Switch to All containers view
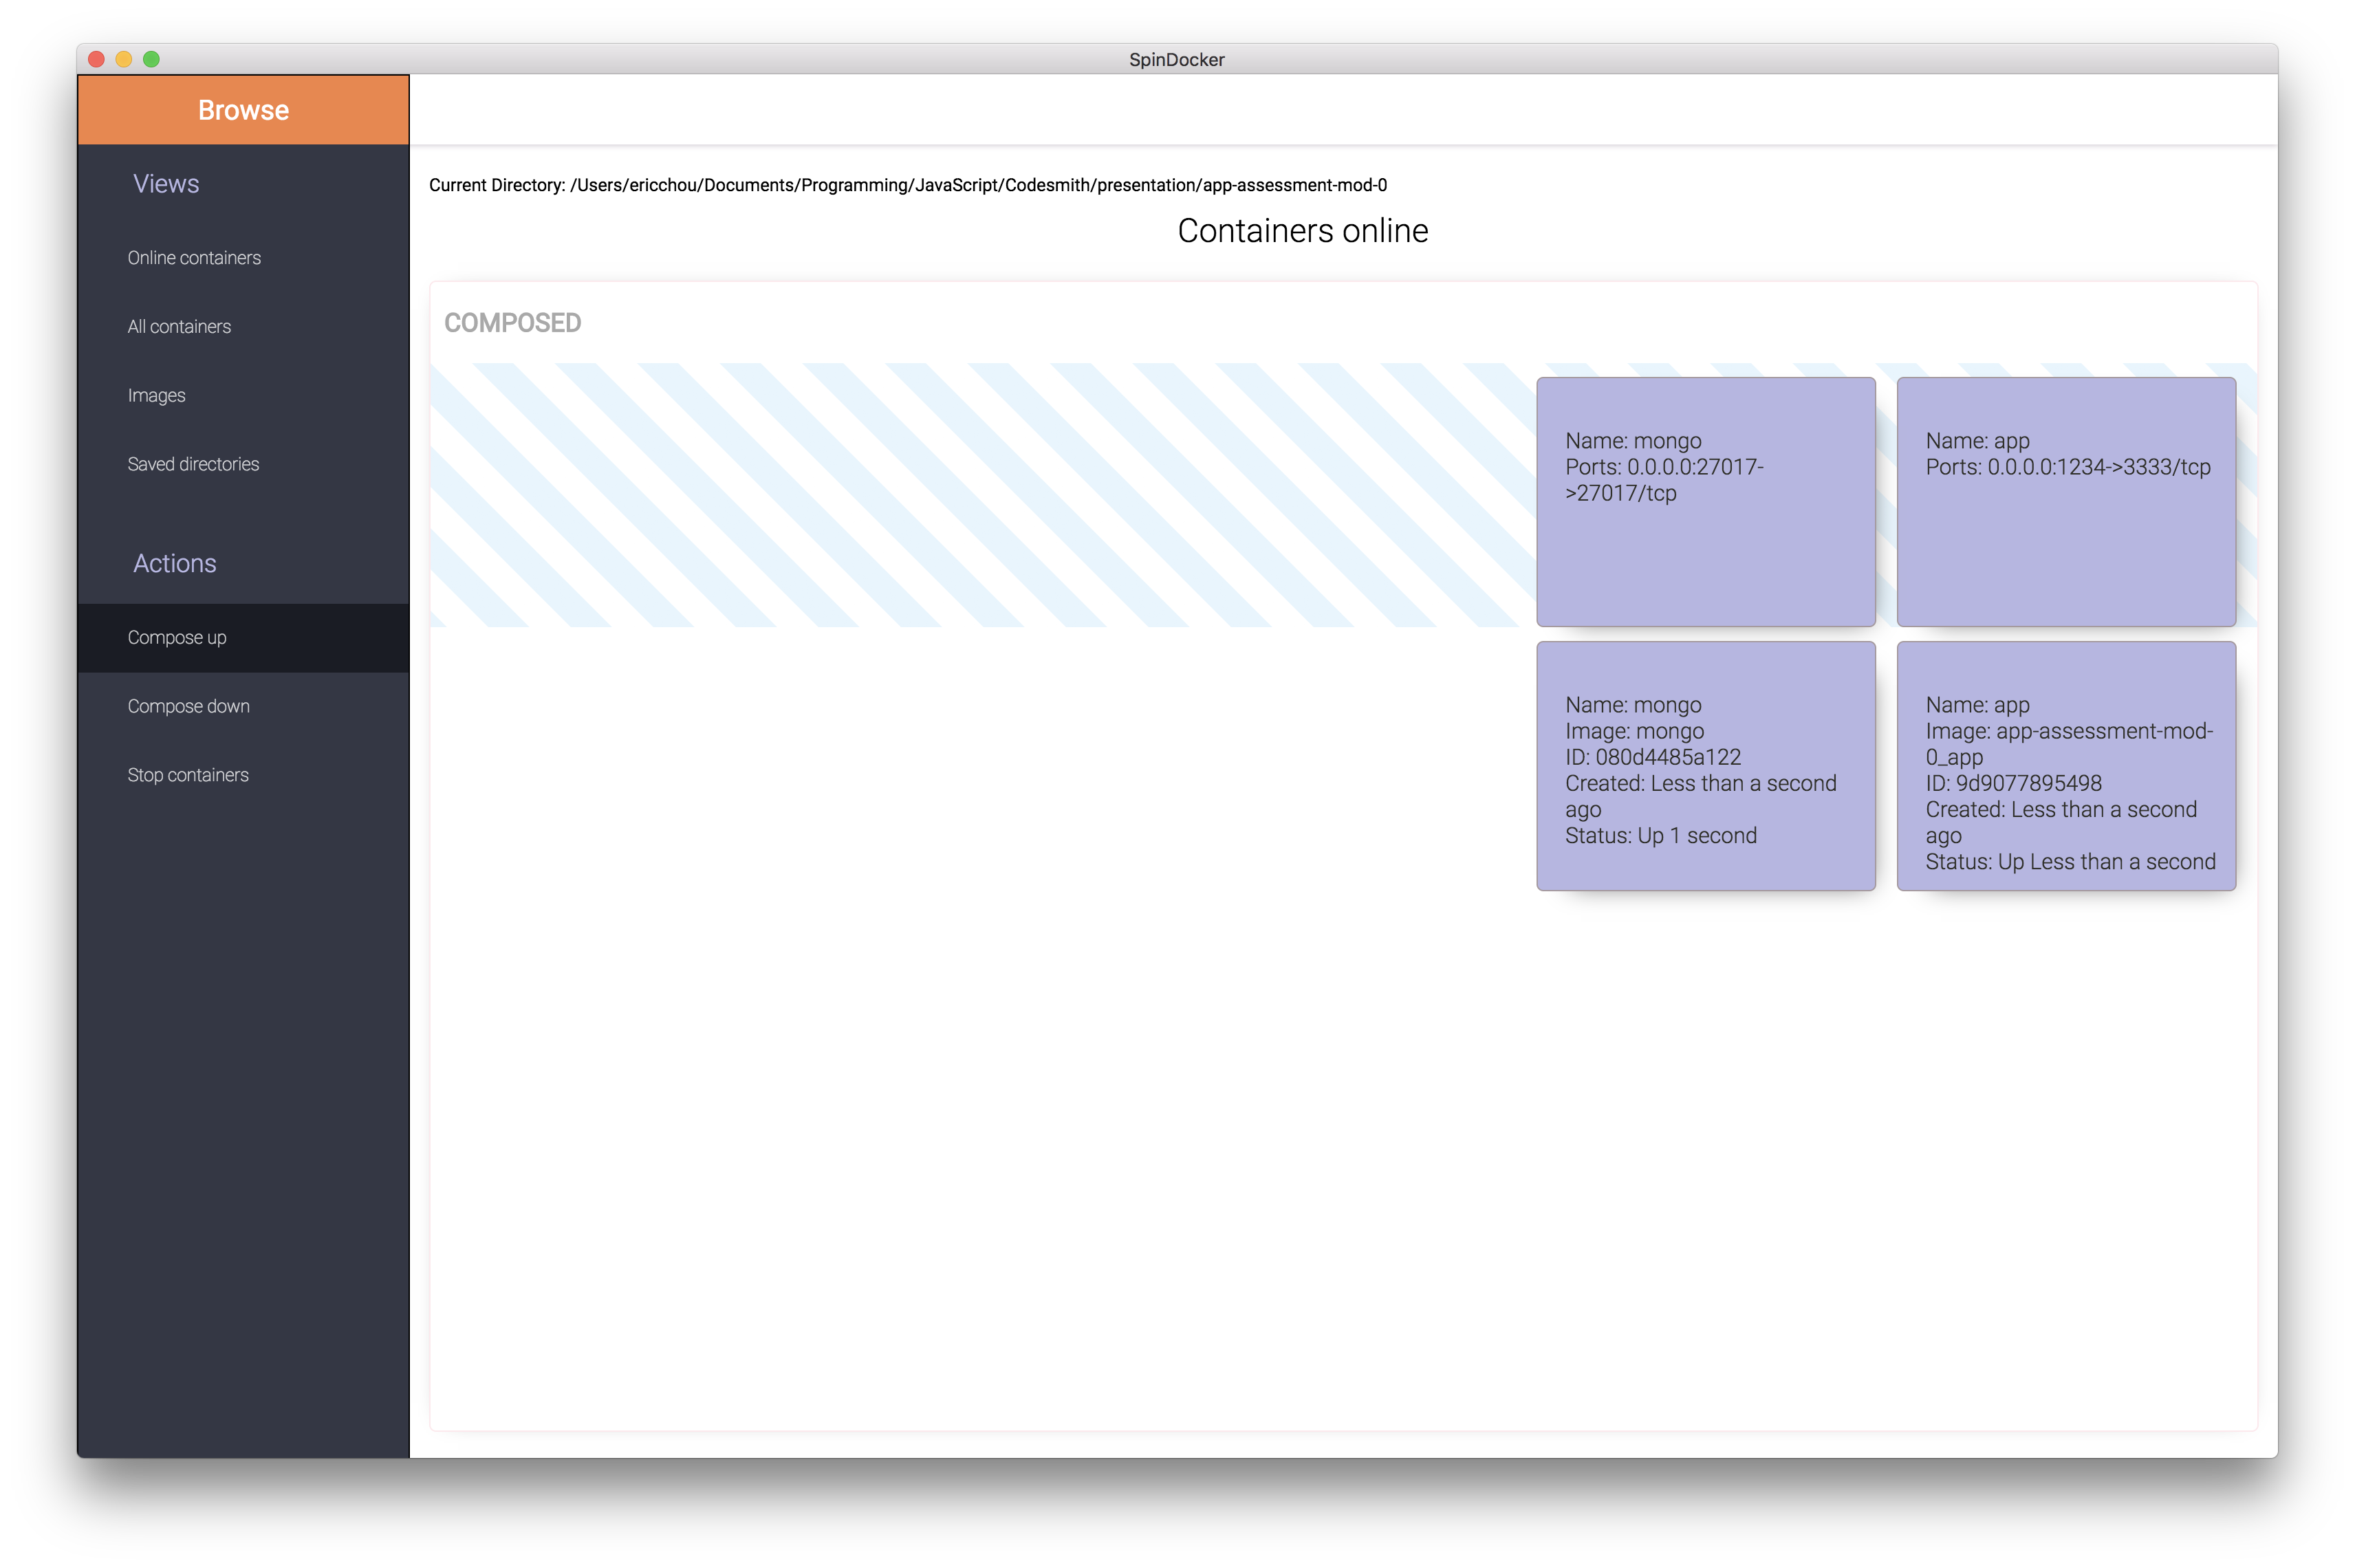This screenshot has height=1568, width=2355. coord(243,327)
